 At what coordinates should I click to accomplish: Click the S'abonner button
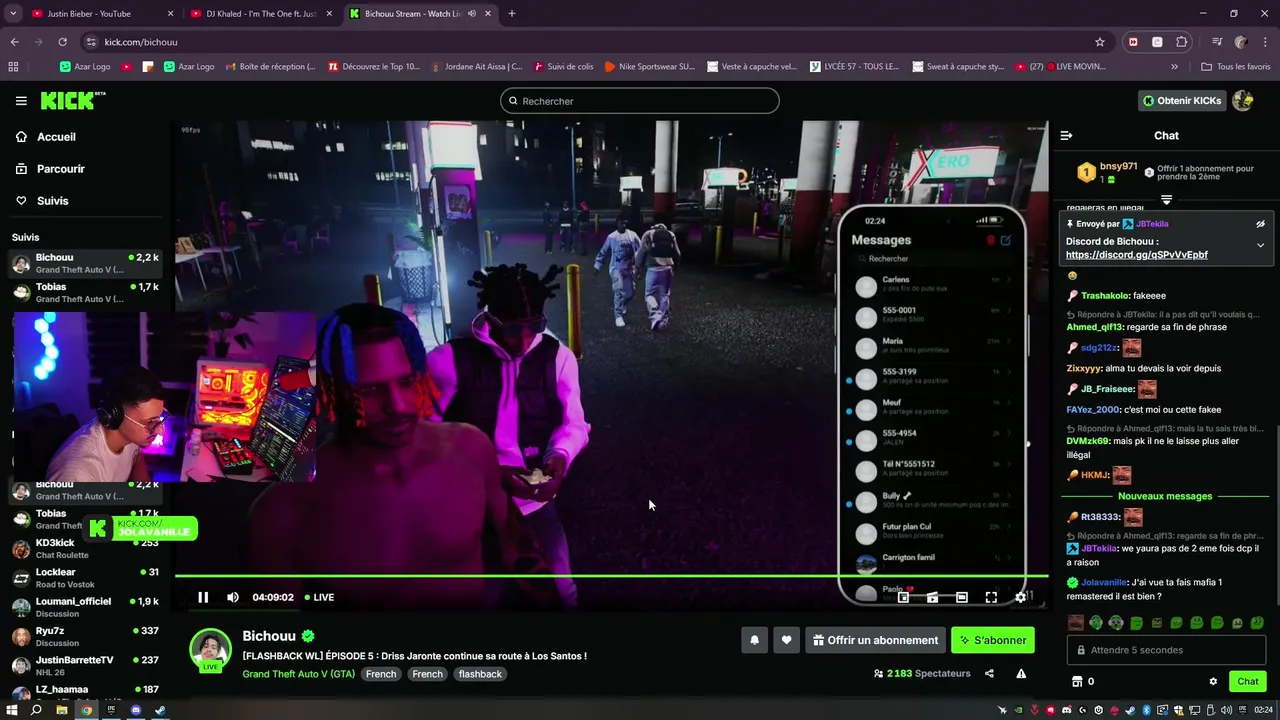click(993, 640)
